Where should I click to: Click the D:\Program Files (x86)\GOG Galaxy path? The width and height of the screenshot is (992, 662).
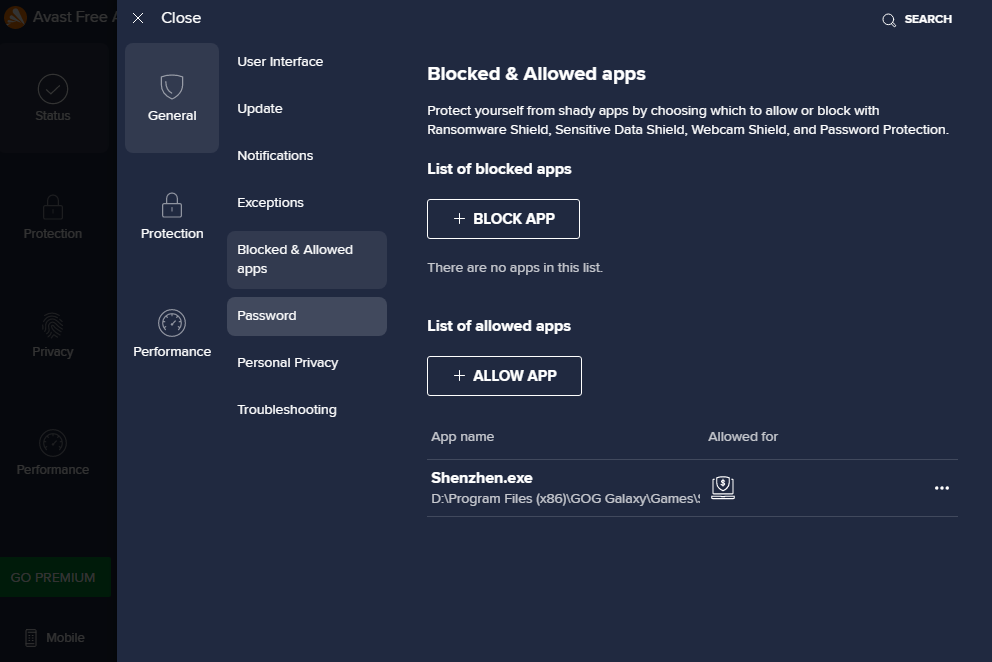pyautogui.click(x=565, y=499)
